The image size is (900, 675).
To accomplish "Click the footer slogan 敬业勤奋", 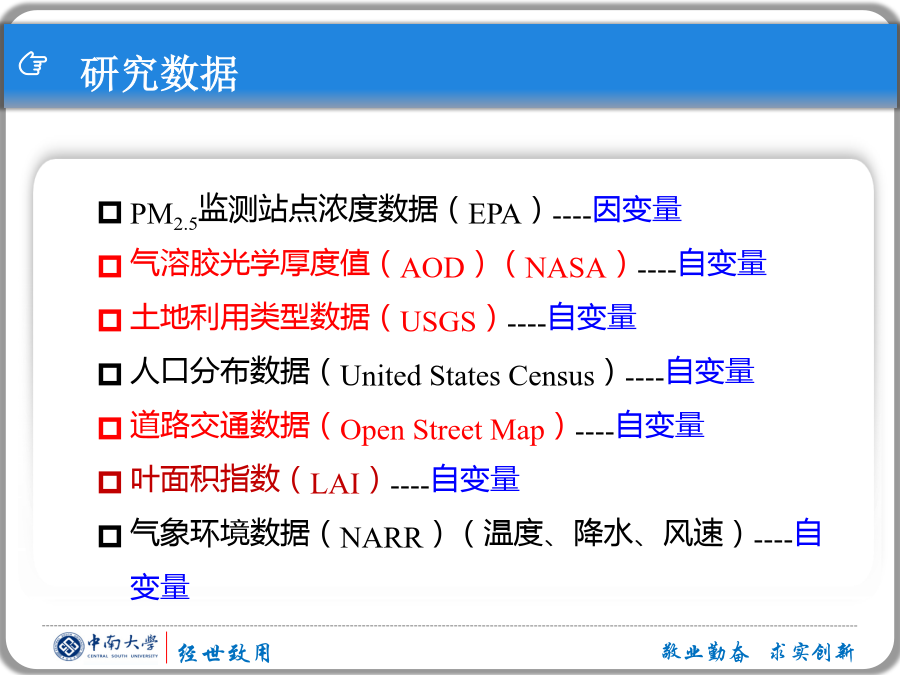I will coord(705,651).
